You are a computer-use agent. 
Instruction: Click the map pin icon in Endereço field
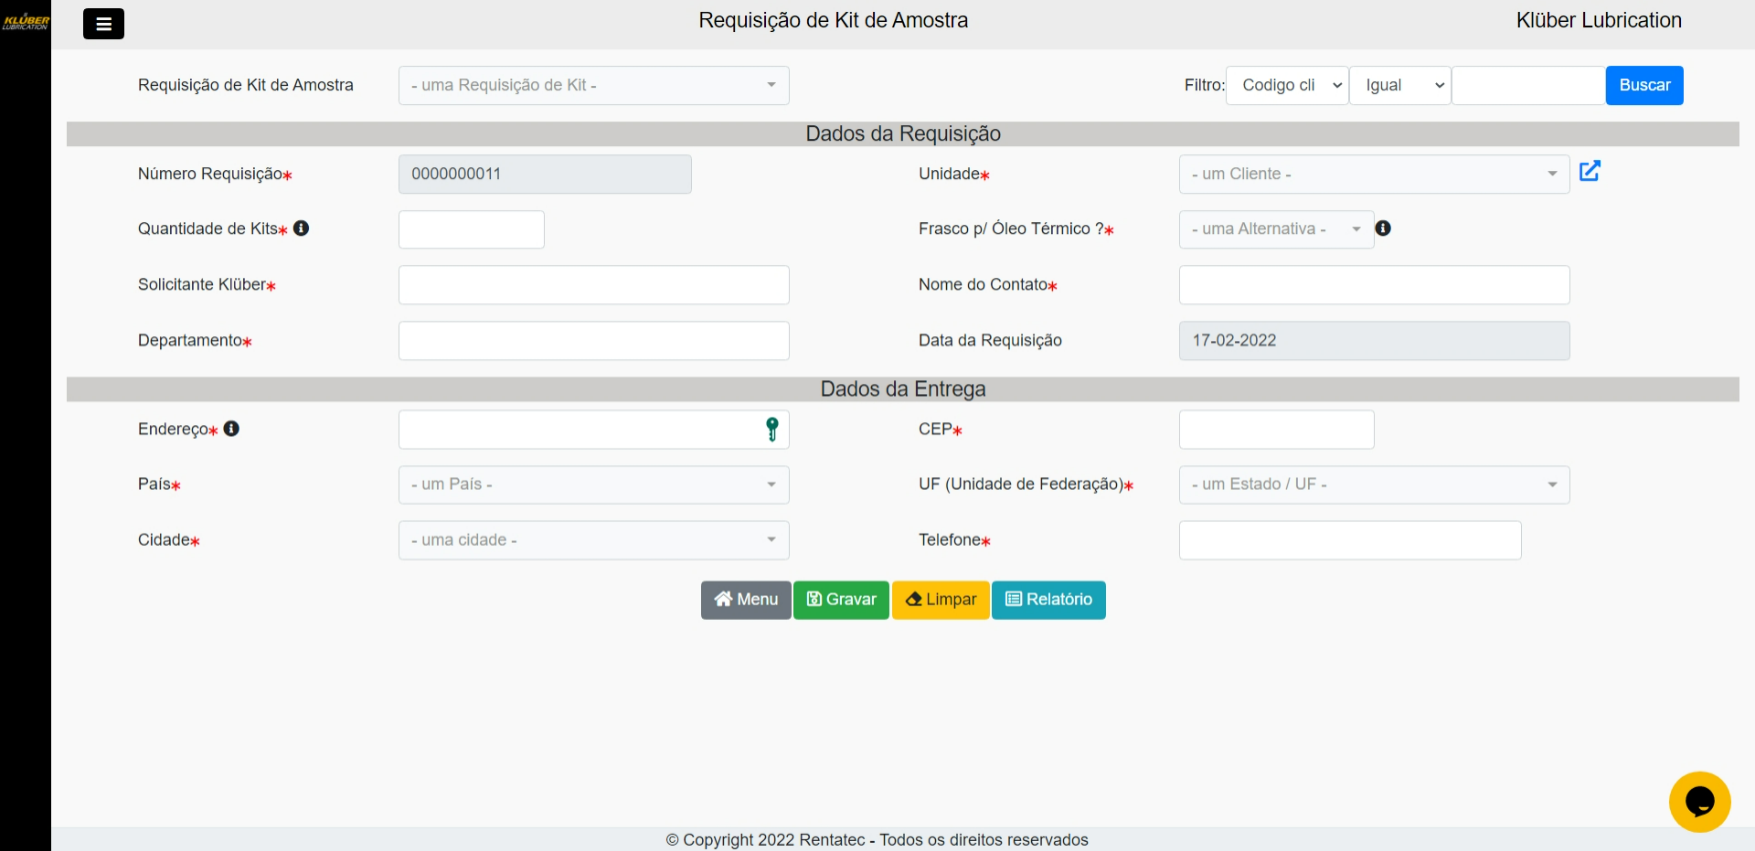(772, 429)
